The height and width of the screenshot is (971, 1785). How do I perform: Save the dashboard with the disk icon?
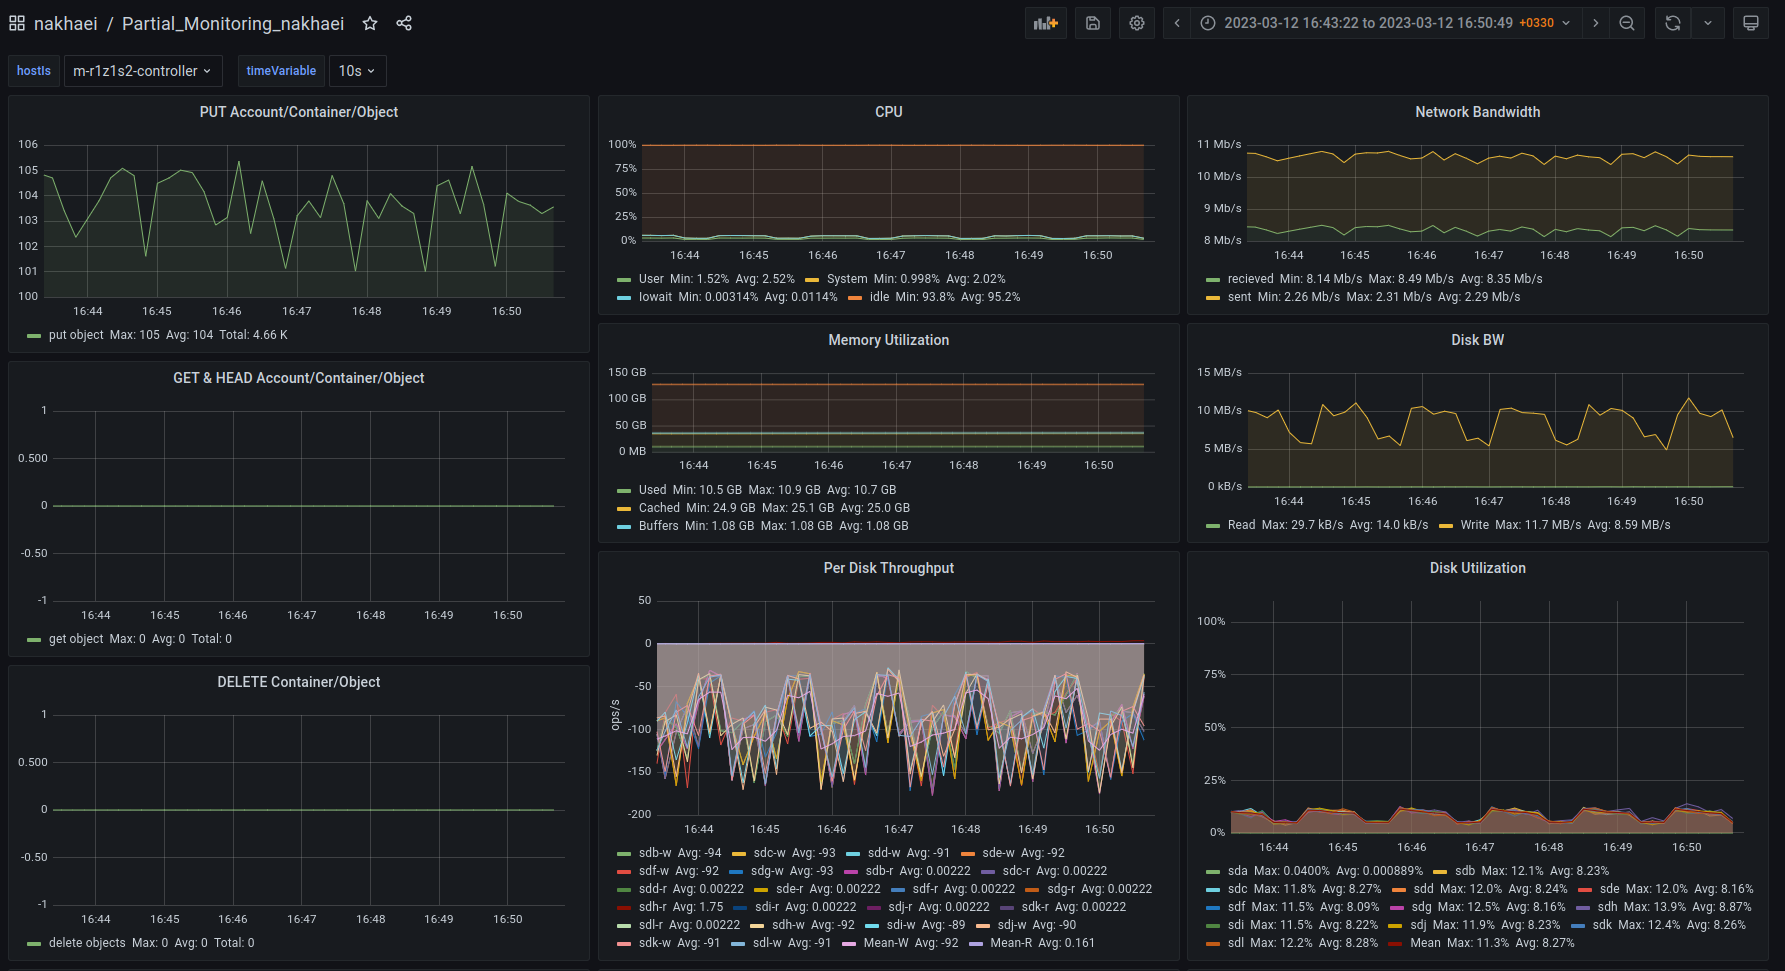tap(1093, 23)
